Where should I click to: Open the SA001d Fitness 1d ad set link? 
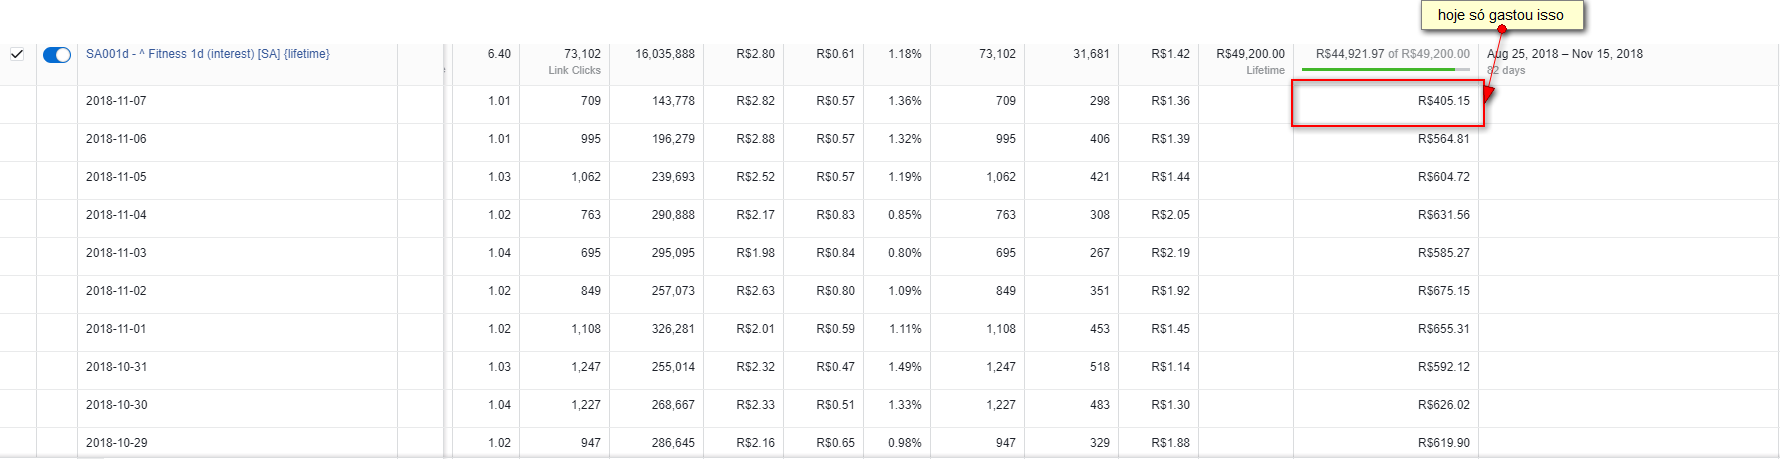click(207, 54)
